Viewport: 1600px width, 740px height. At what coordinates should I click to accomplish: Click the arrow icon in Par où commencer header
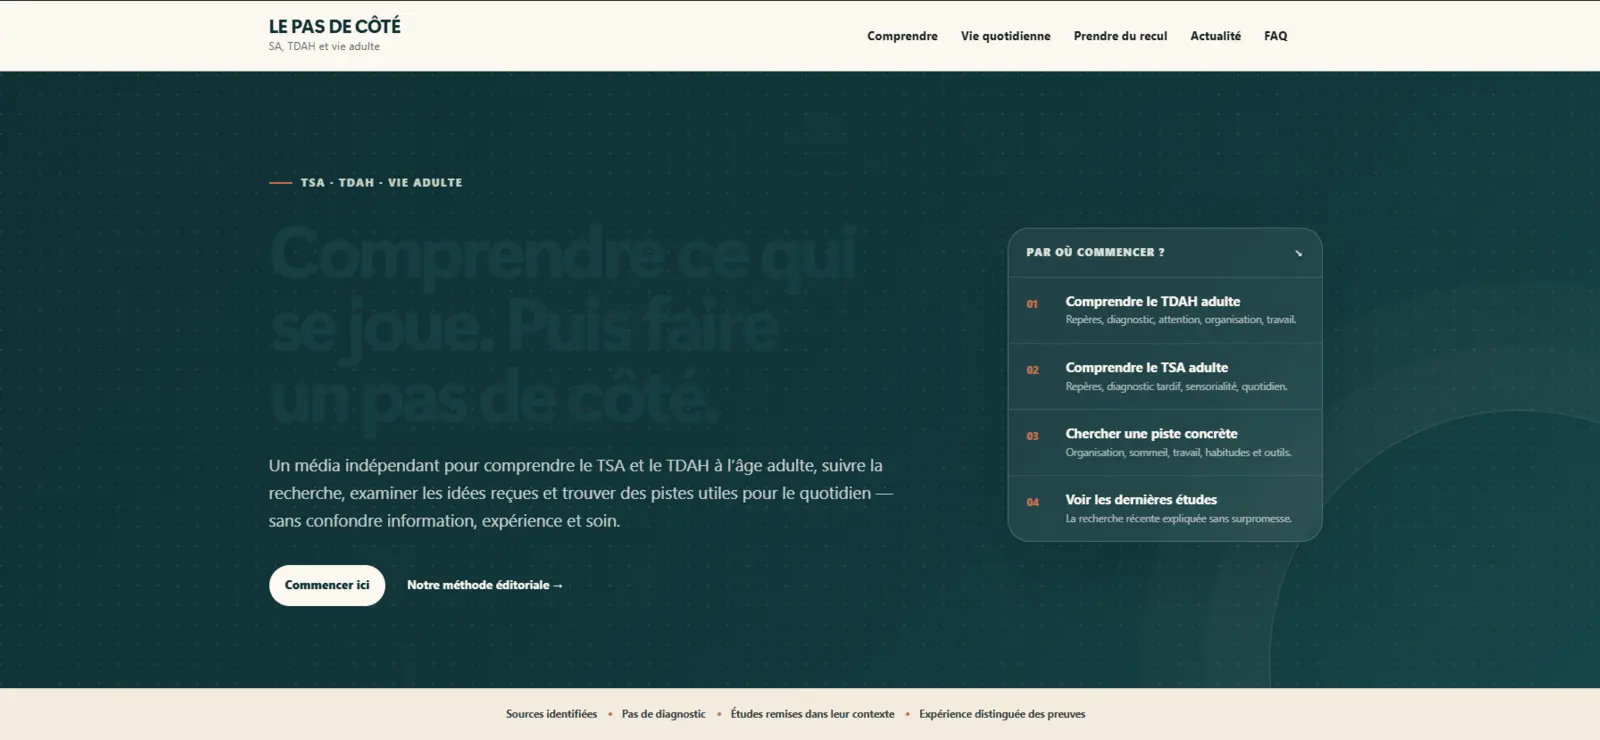click(x=1298, y=253)
